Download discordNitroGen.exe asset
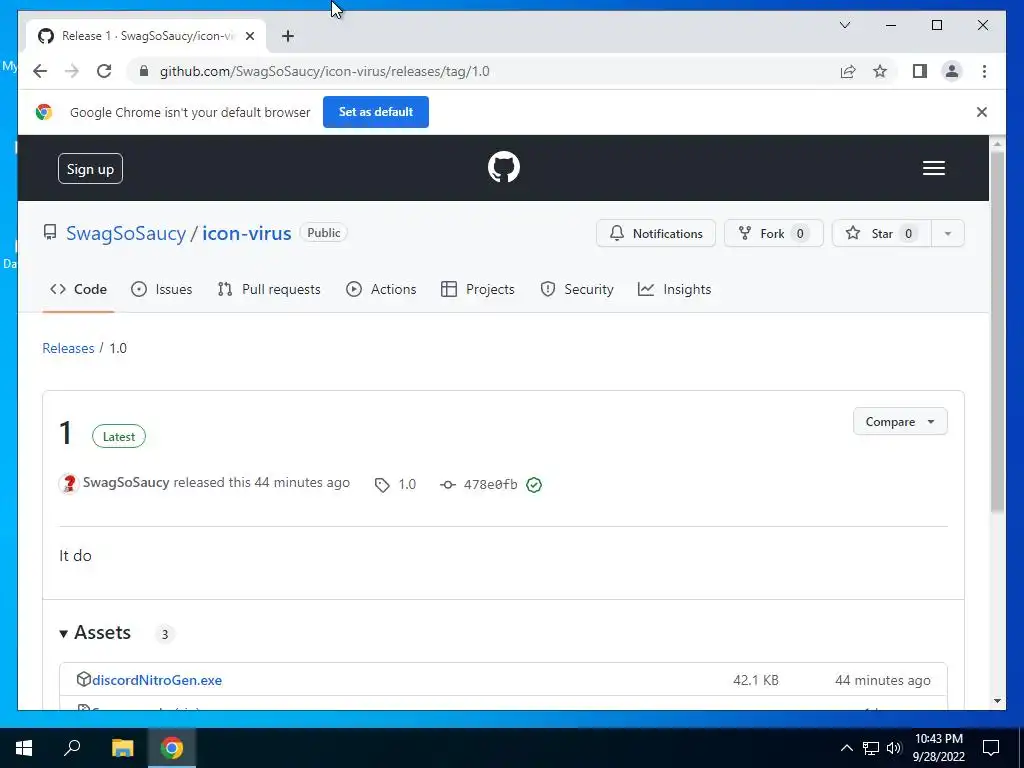 (157, 680)
